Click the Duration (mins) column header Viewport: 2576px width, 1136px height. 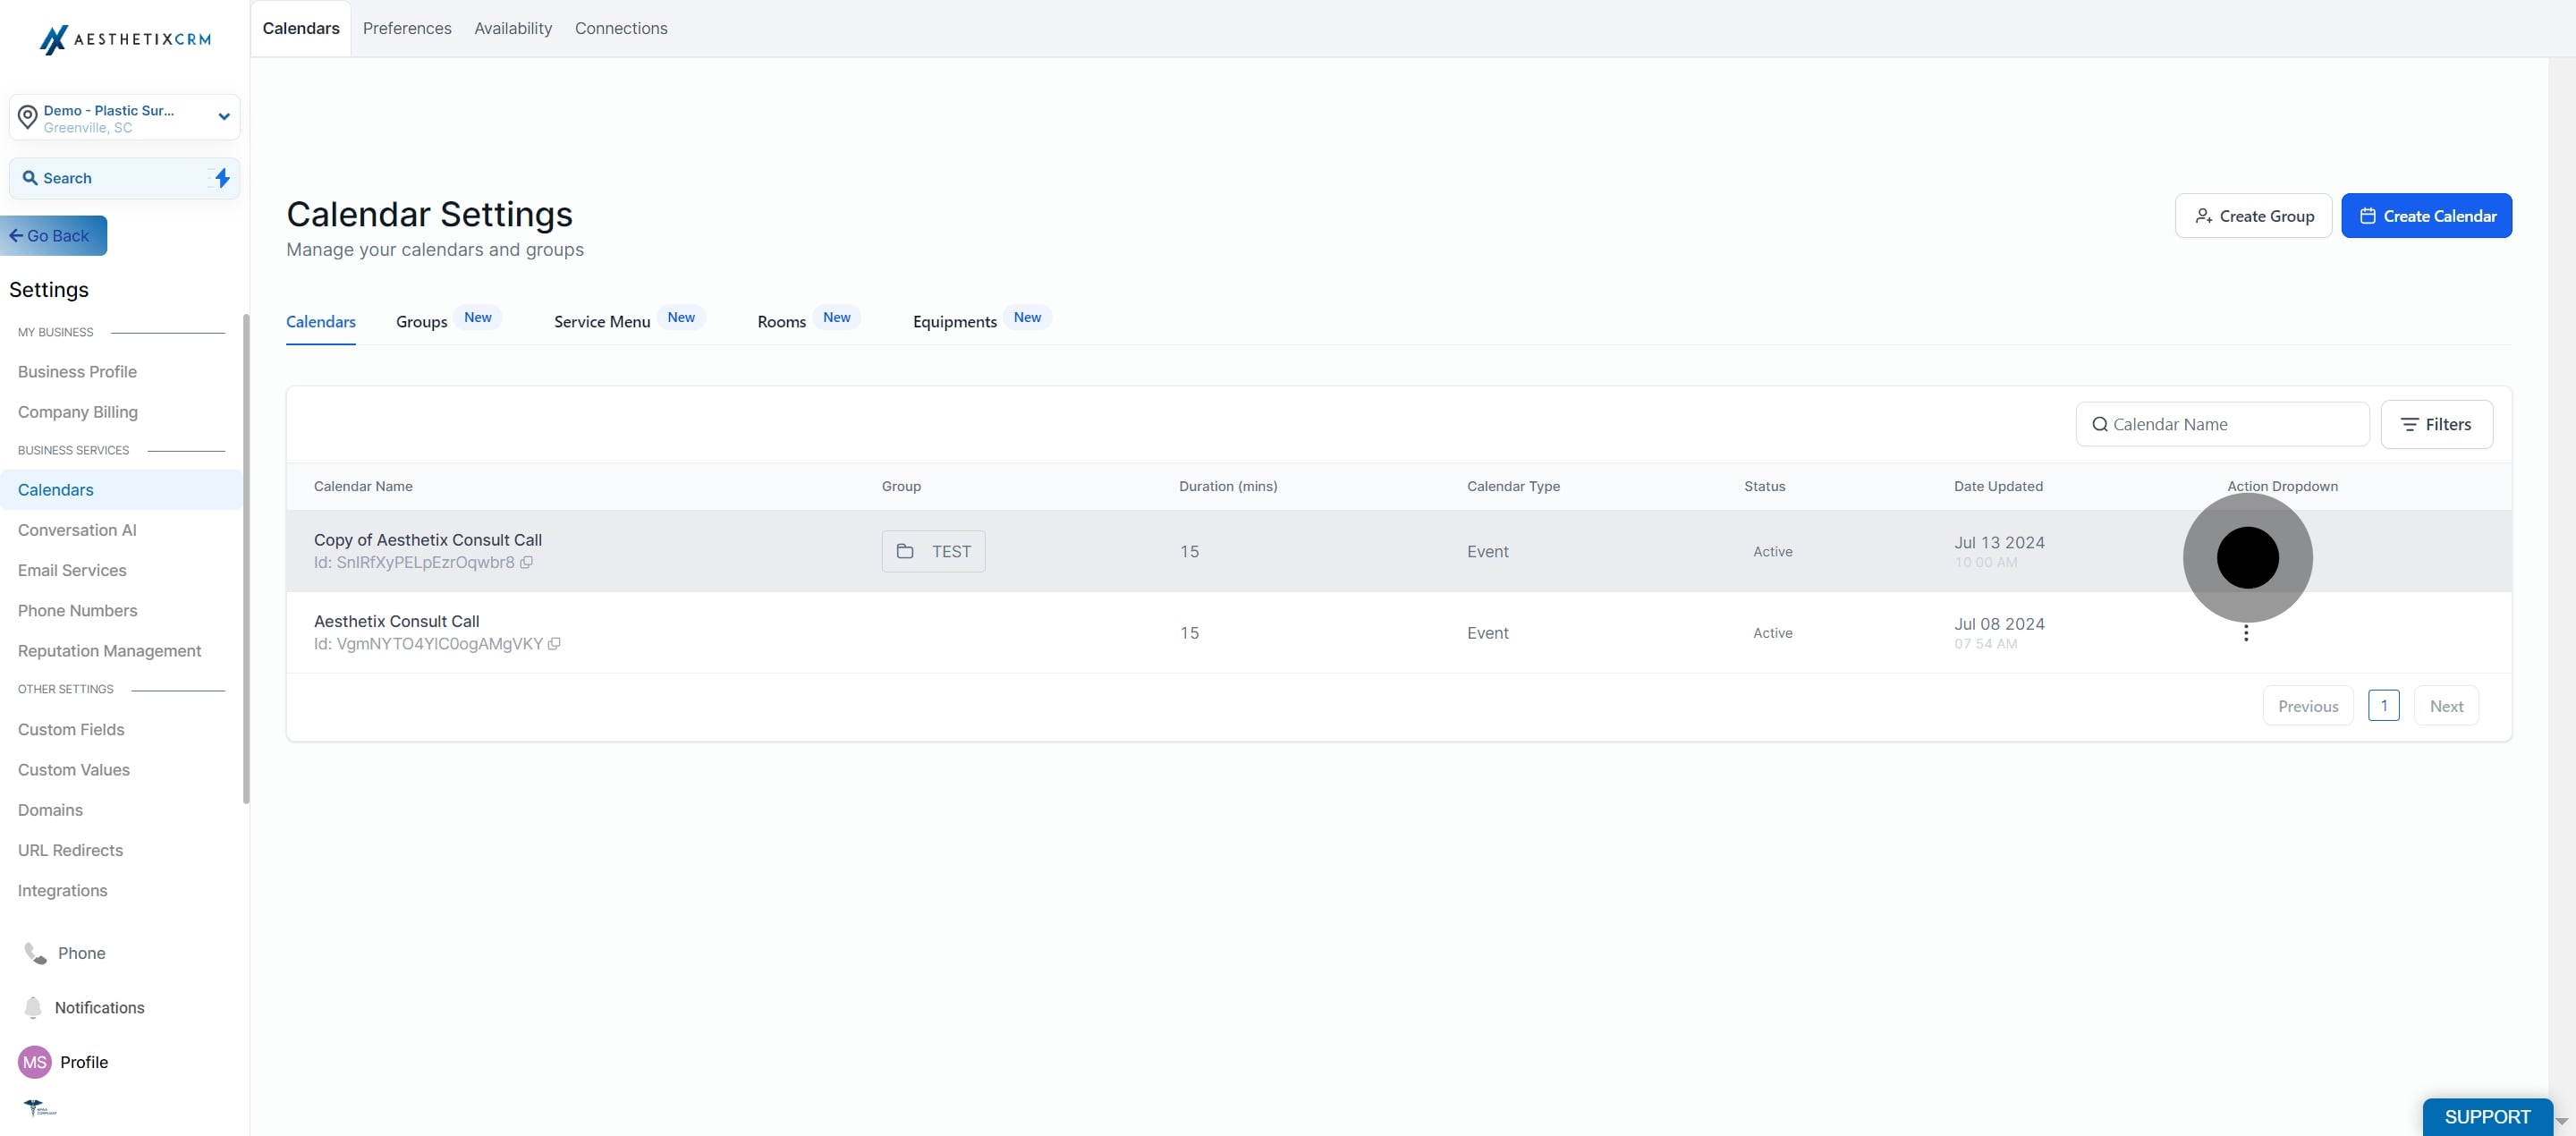tap(1228, 486)
